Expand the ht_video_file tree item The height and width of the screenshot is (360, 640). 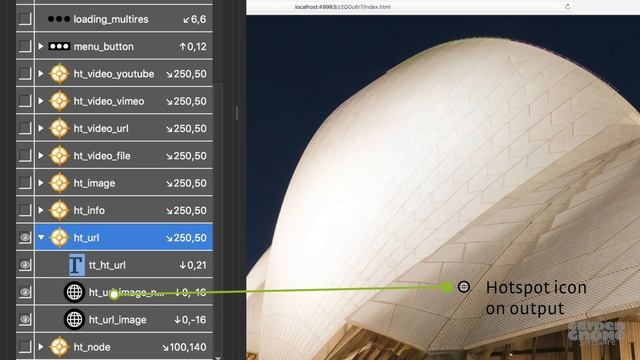[41, 156]
